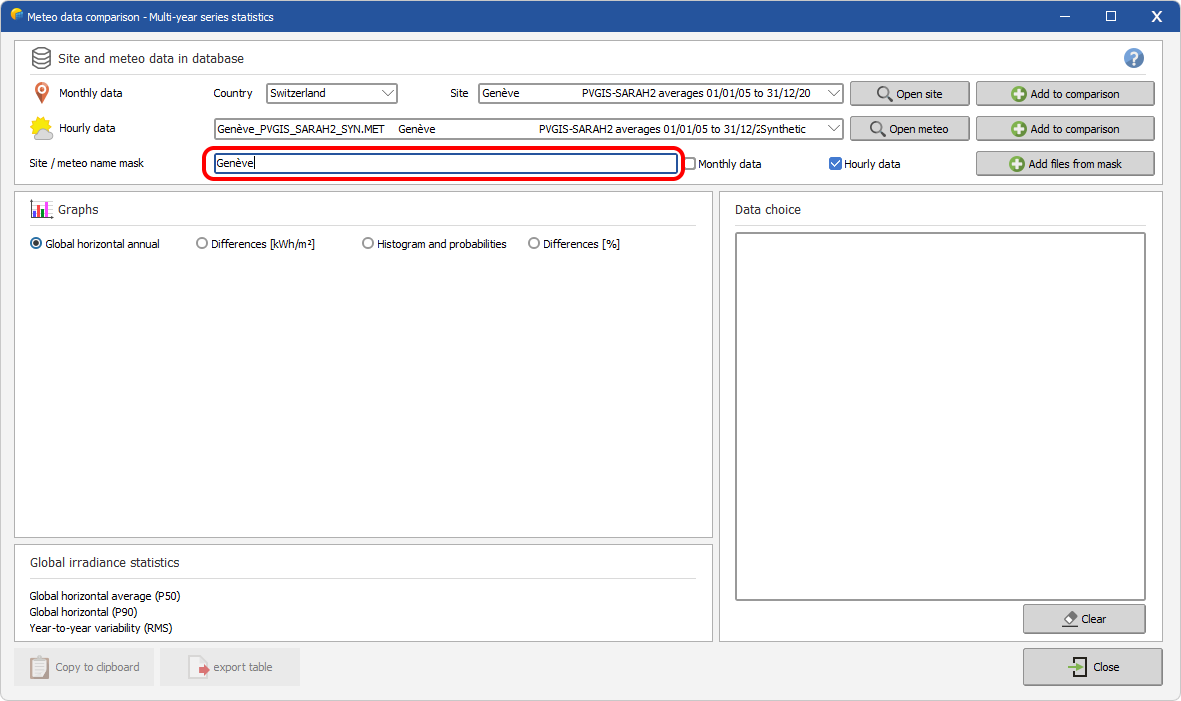
Task: Click the bar chart icon next to Graphs
Action: (41, 209)
